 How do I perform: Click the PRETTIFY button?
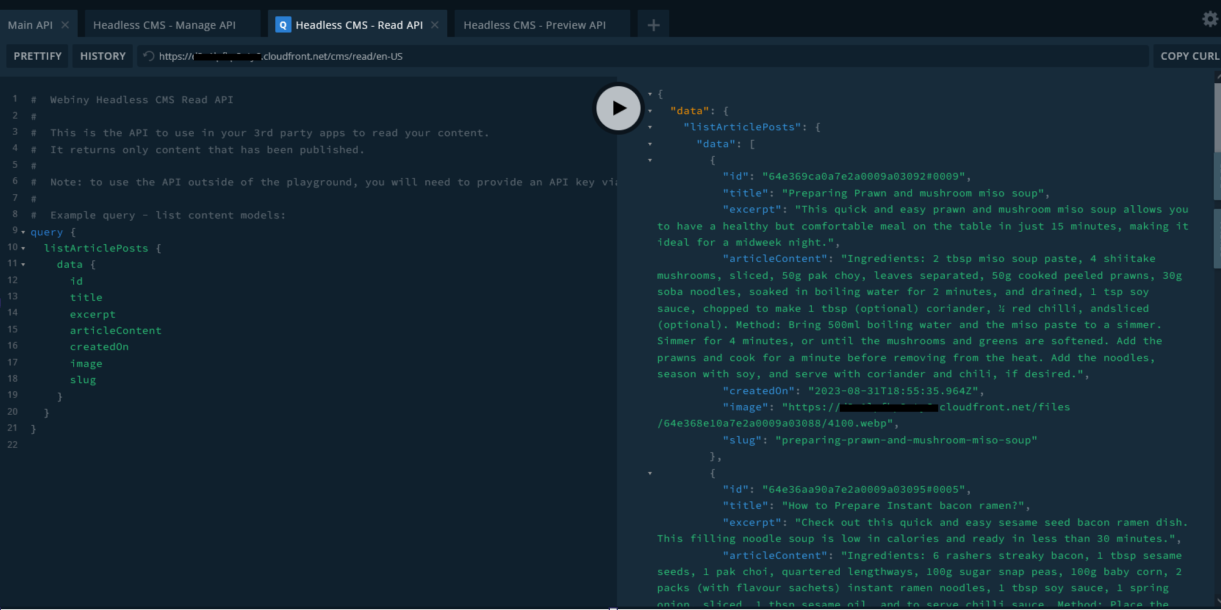[x=37, y=56]
